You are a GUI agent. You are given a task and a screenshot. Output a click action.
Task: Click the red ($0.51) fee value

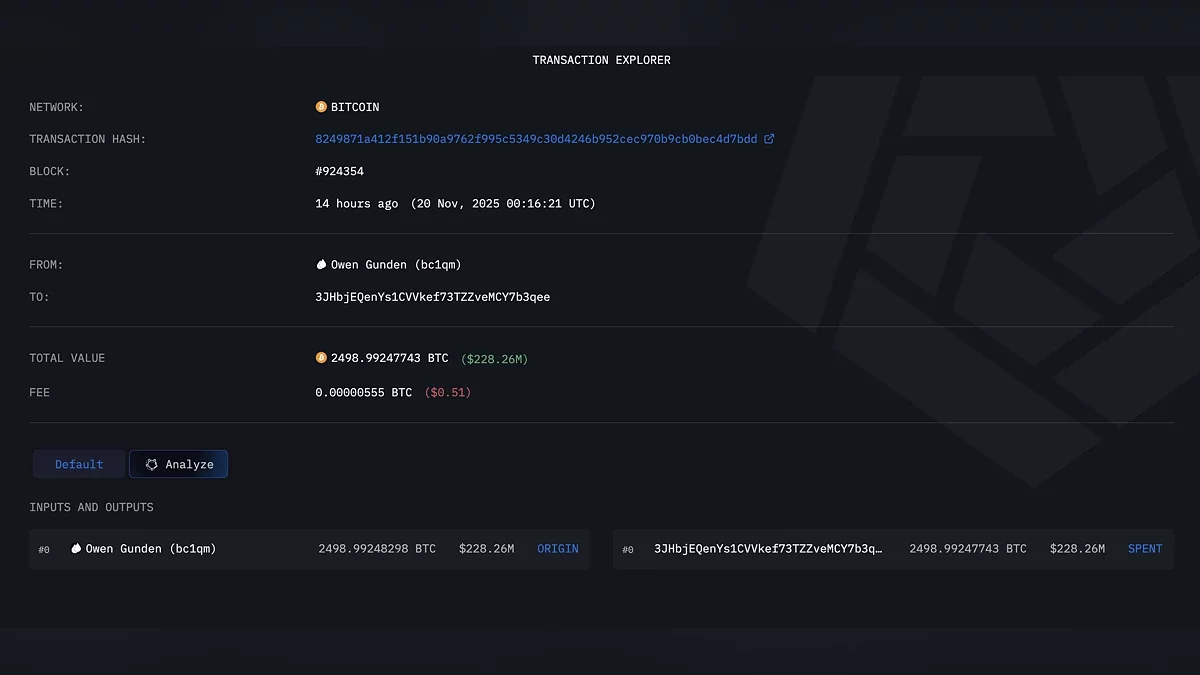coord(448,392)
